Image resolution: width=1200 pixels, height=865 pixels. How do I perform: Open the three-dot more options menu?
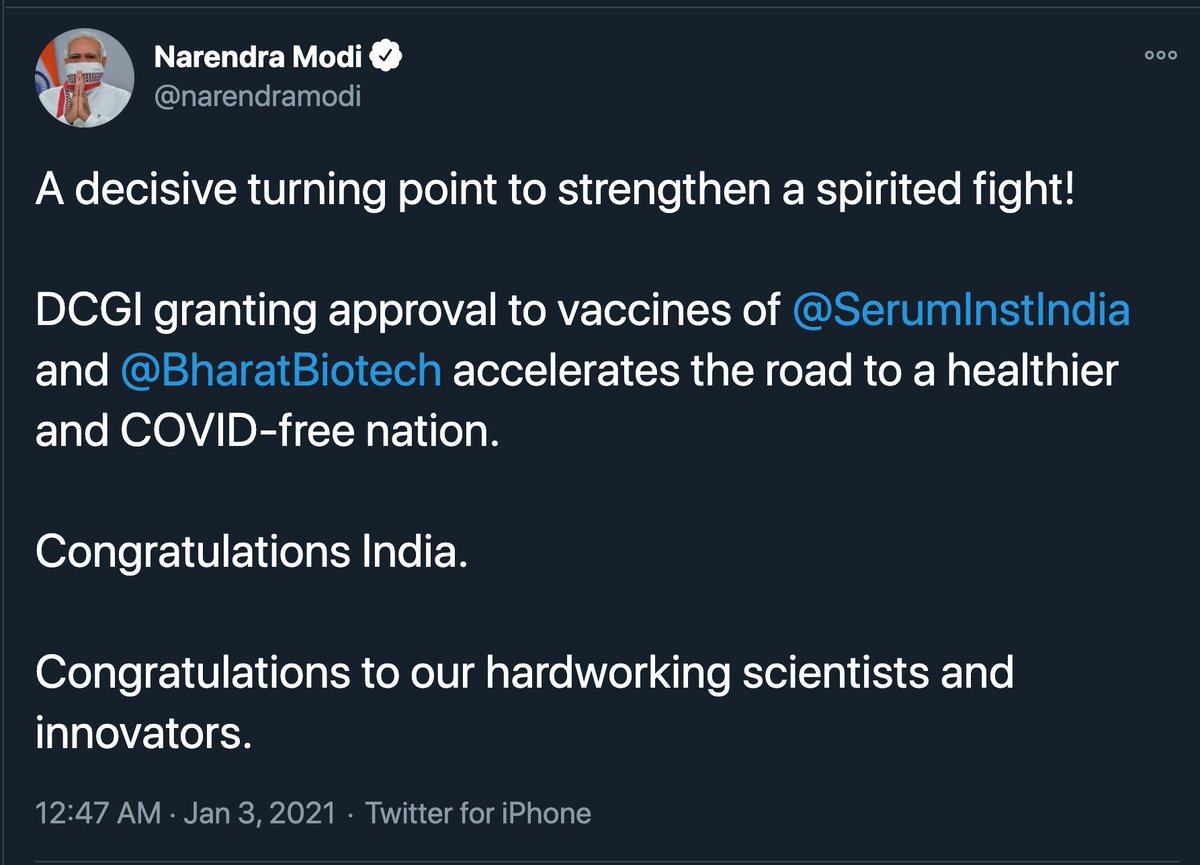click(1160, 56)
